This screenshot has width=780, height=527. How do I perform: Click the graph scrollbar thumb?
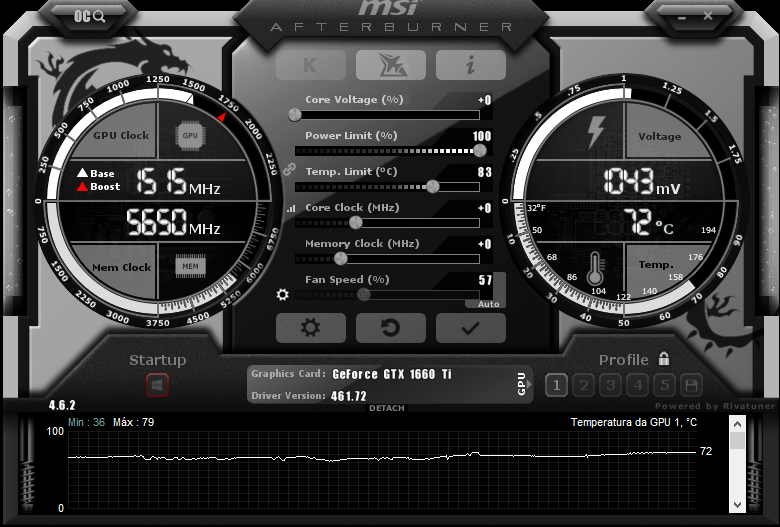pos(737,441)
